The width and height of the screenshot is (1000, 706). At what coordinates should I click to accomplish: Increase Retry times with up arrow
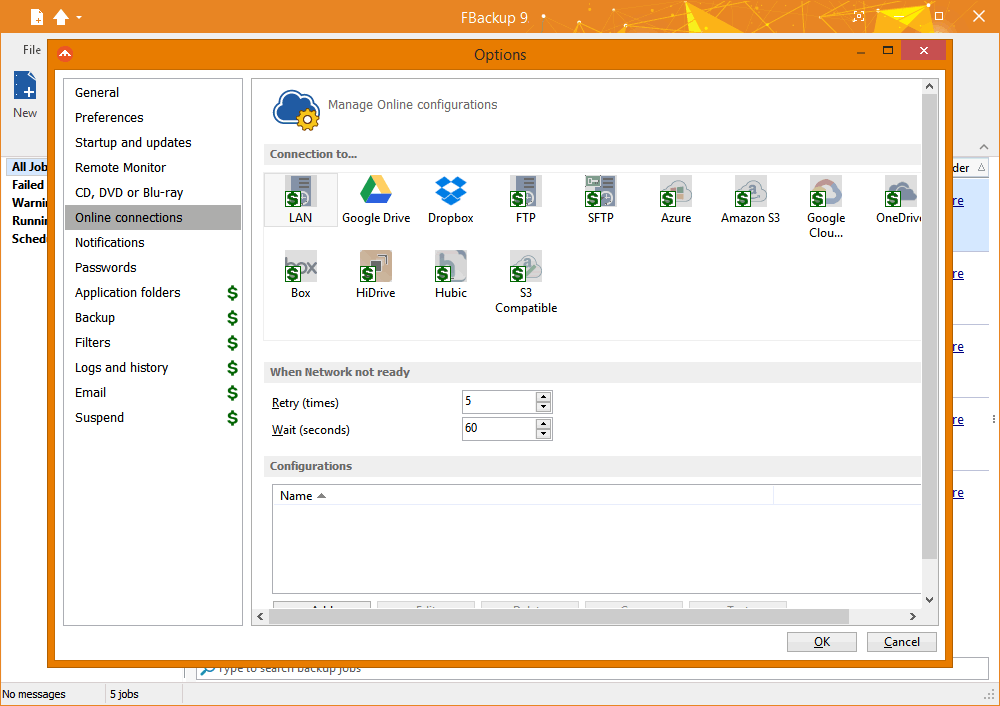pos(543,397)
